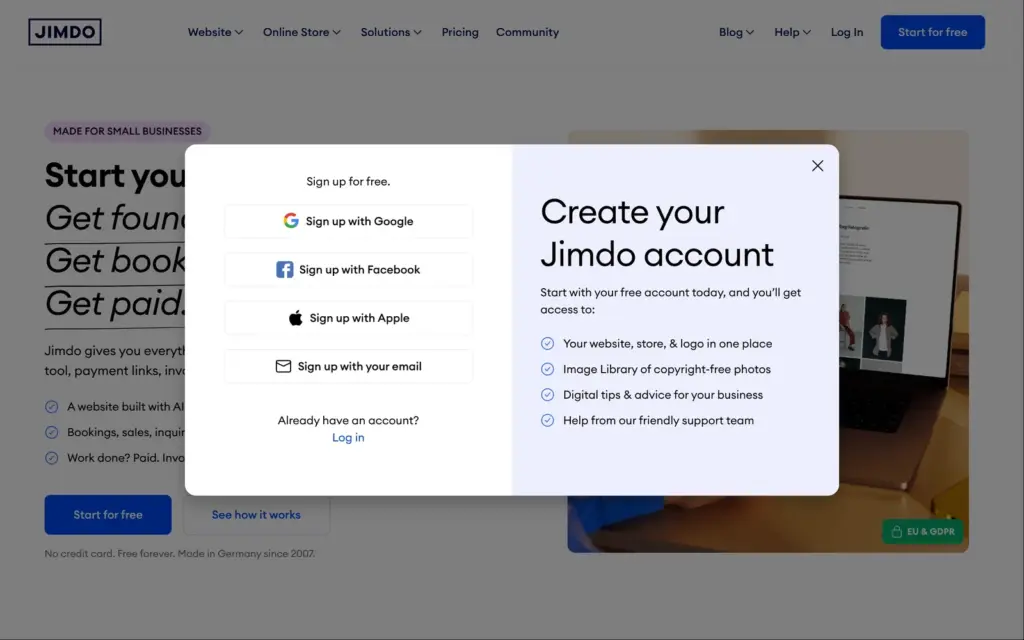1024x640 pixels.
Task: Click the Facebook logo icon
Action: coord(284,269)
